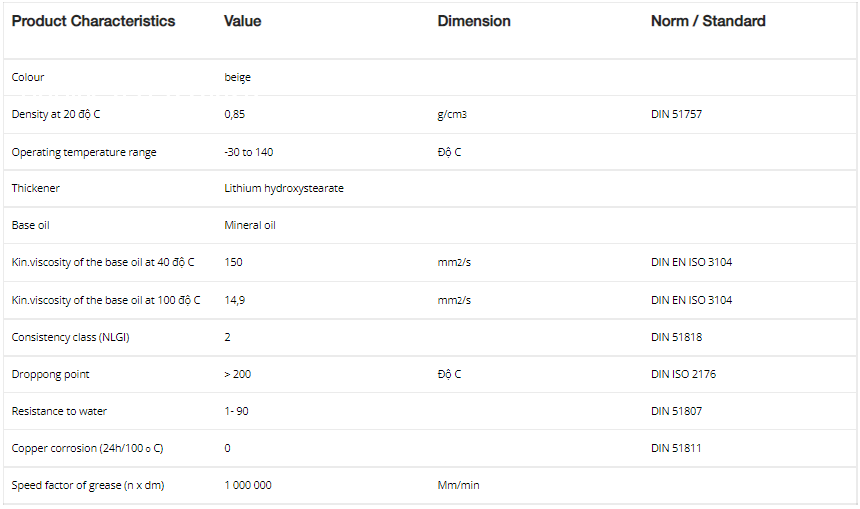Click the beige colour value
The height and width of the screenshot is (509, 860).
point(238,77)
